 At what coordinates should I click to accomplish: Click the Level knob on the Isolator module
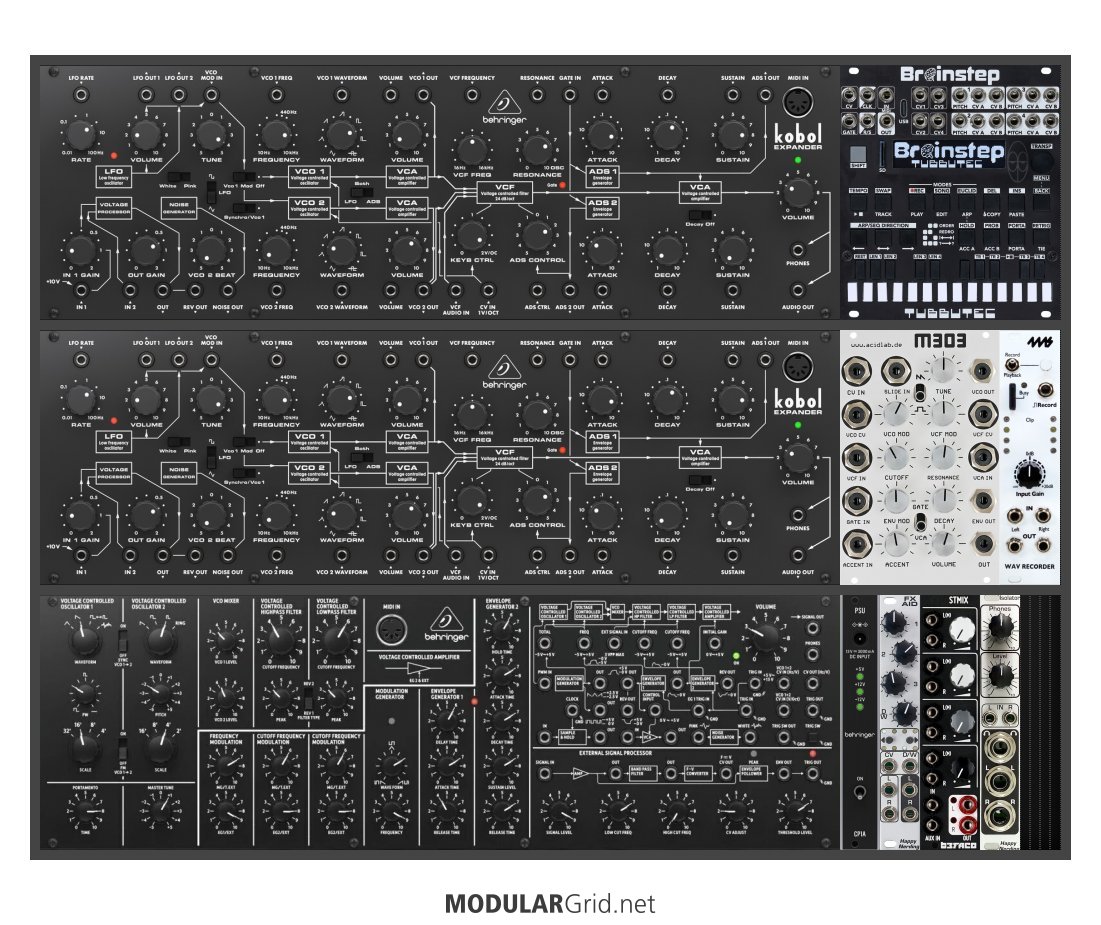click(999, 676)
